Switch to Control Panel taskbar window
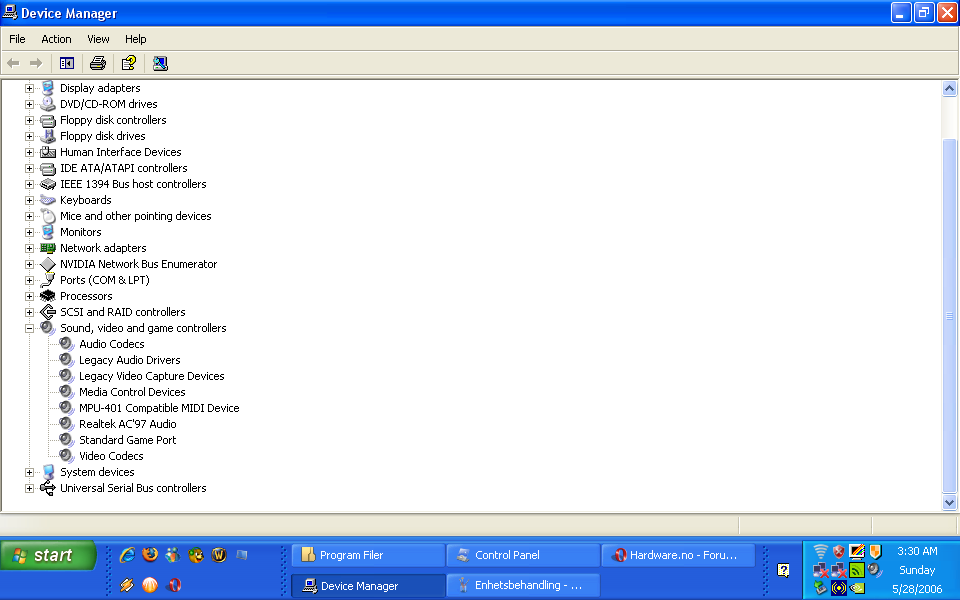This screenshot has height=600, width=960. [x=523, y=555]
